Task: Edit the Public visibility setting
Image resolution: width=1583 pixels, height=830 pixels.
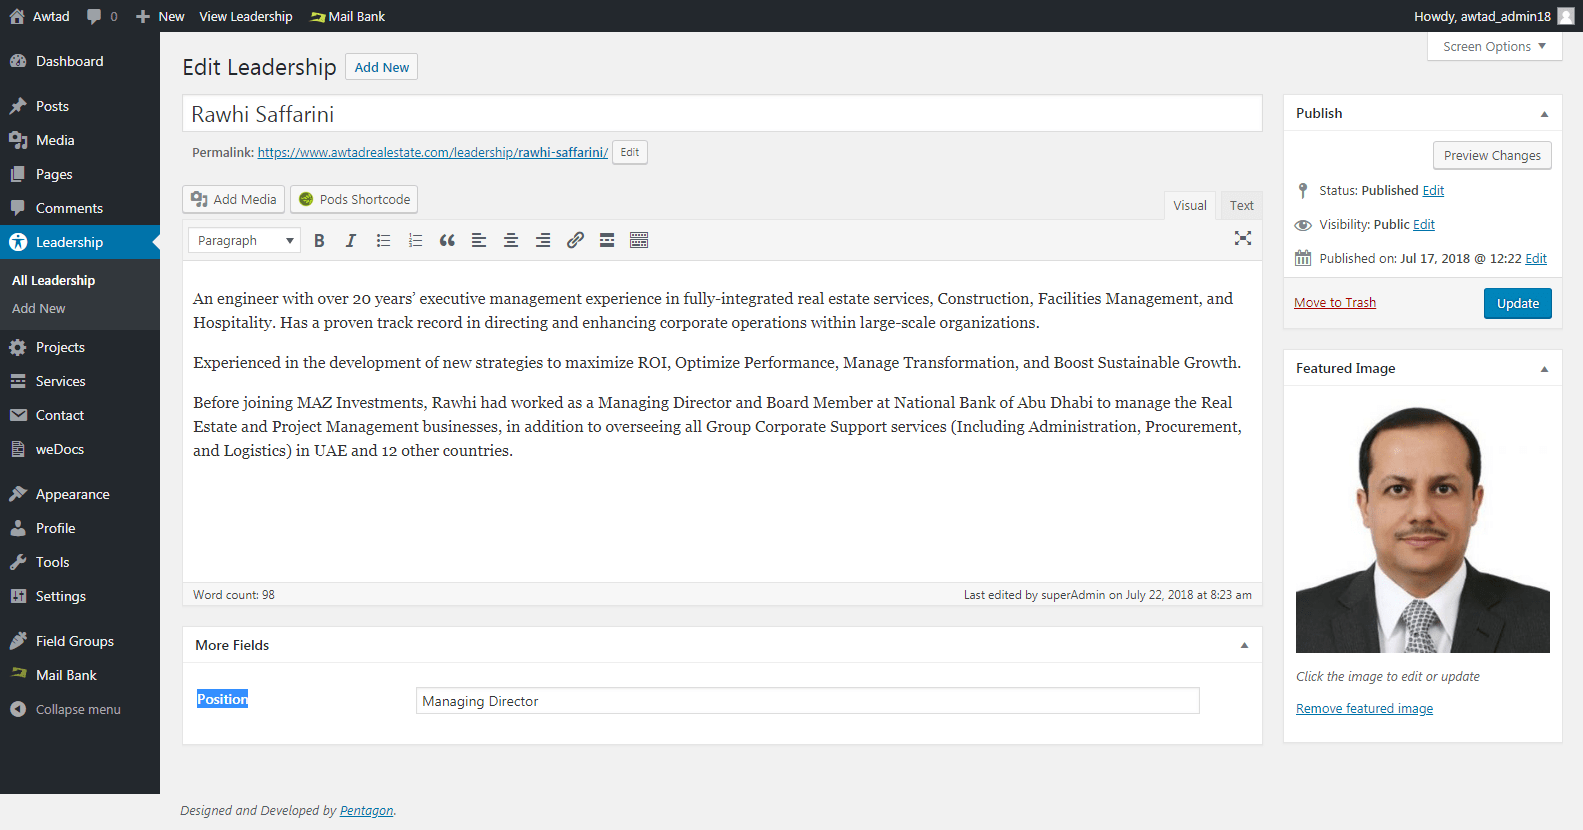Action: pos(1424,224)
